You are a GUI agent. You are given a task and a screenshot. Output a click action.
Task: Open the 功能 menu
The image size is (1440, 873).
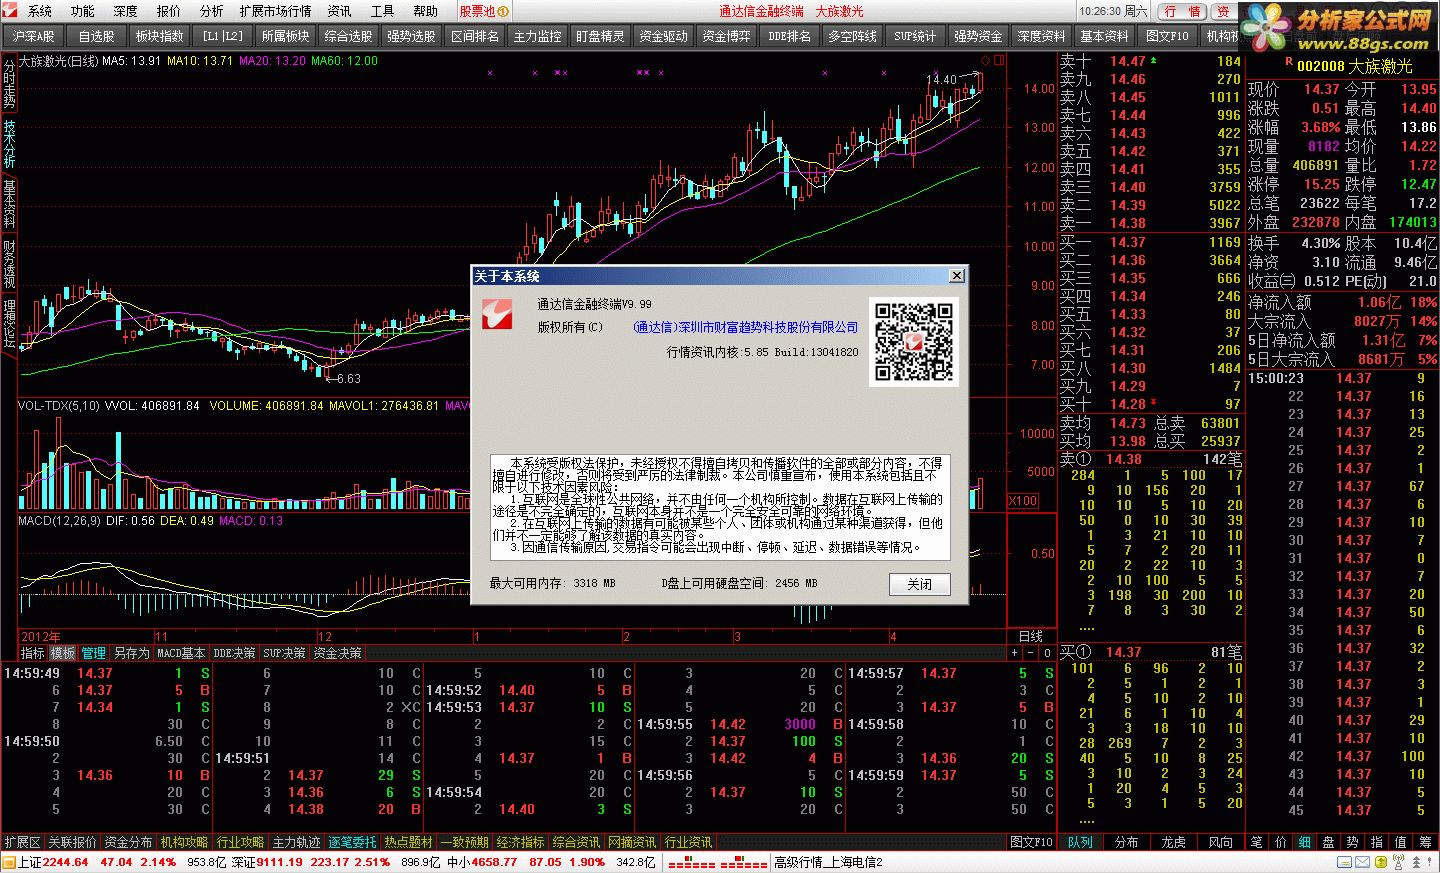(83, 11)
